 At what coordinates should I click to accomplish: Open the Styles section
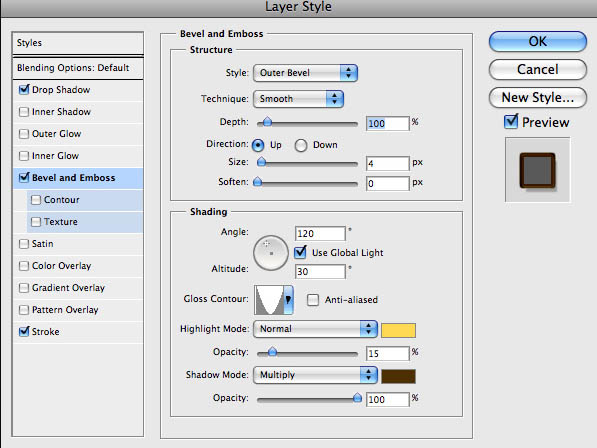pyautogui.click(x=78, y=43)
